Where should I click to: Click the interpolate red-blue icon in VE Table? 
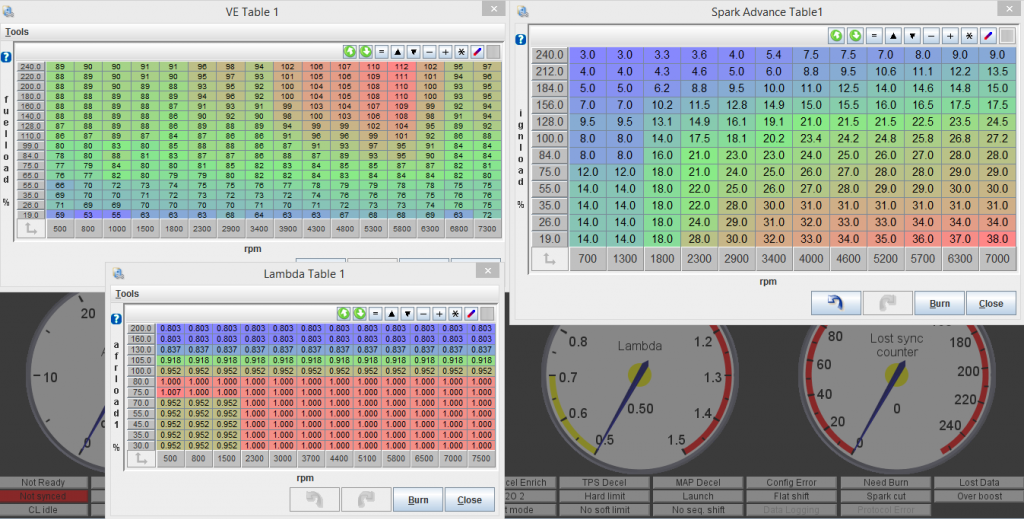coord(476,50)
